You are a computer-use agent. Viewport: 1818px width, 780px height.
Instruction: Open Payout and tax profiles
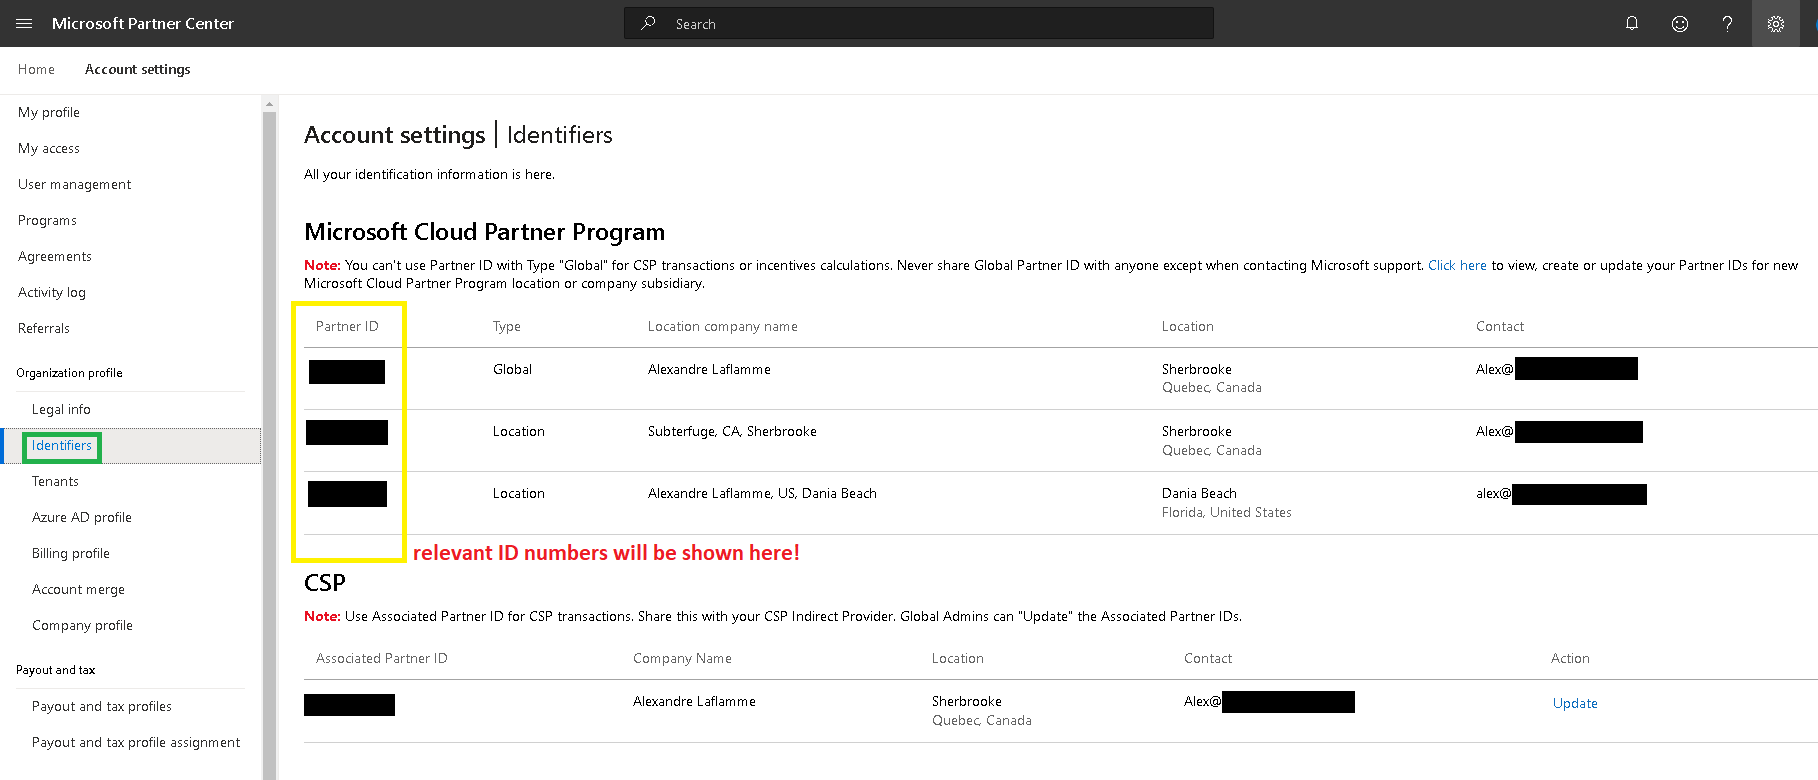(102, 706)
